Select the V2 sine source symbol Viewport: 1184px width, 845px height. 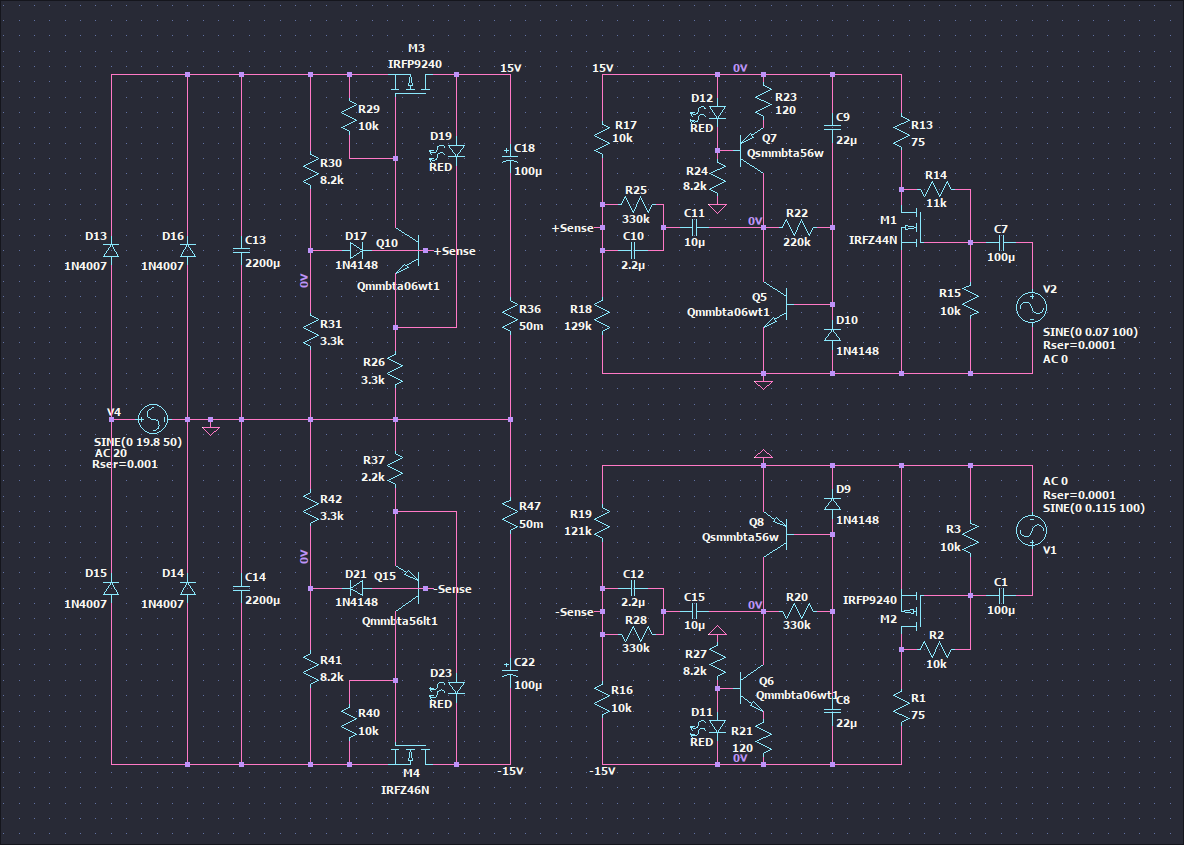(1031, 307)
